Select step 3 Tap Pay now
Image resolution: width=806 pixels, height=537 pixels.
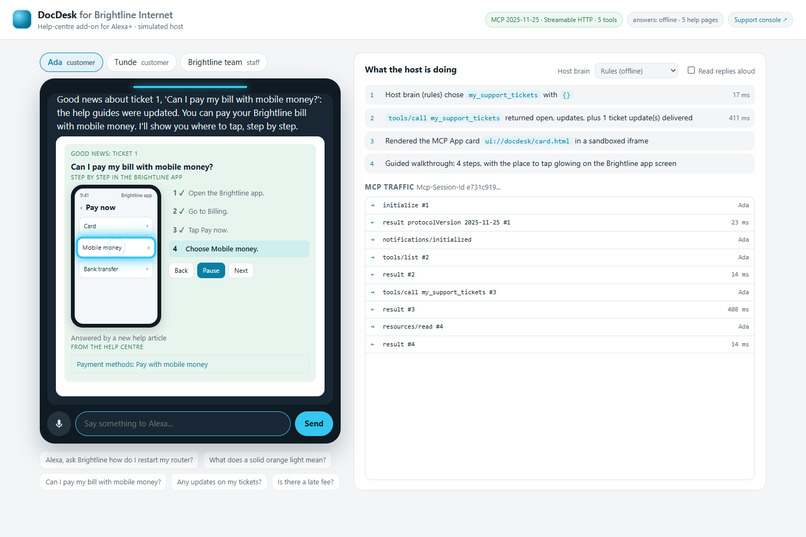(x=239, y=230)
